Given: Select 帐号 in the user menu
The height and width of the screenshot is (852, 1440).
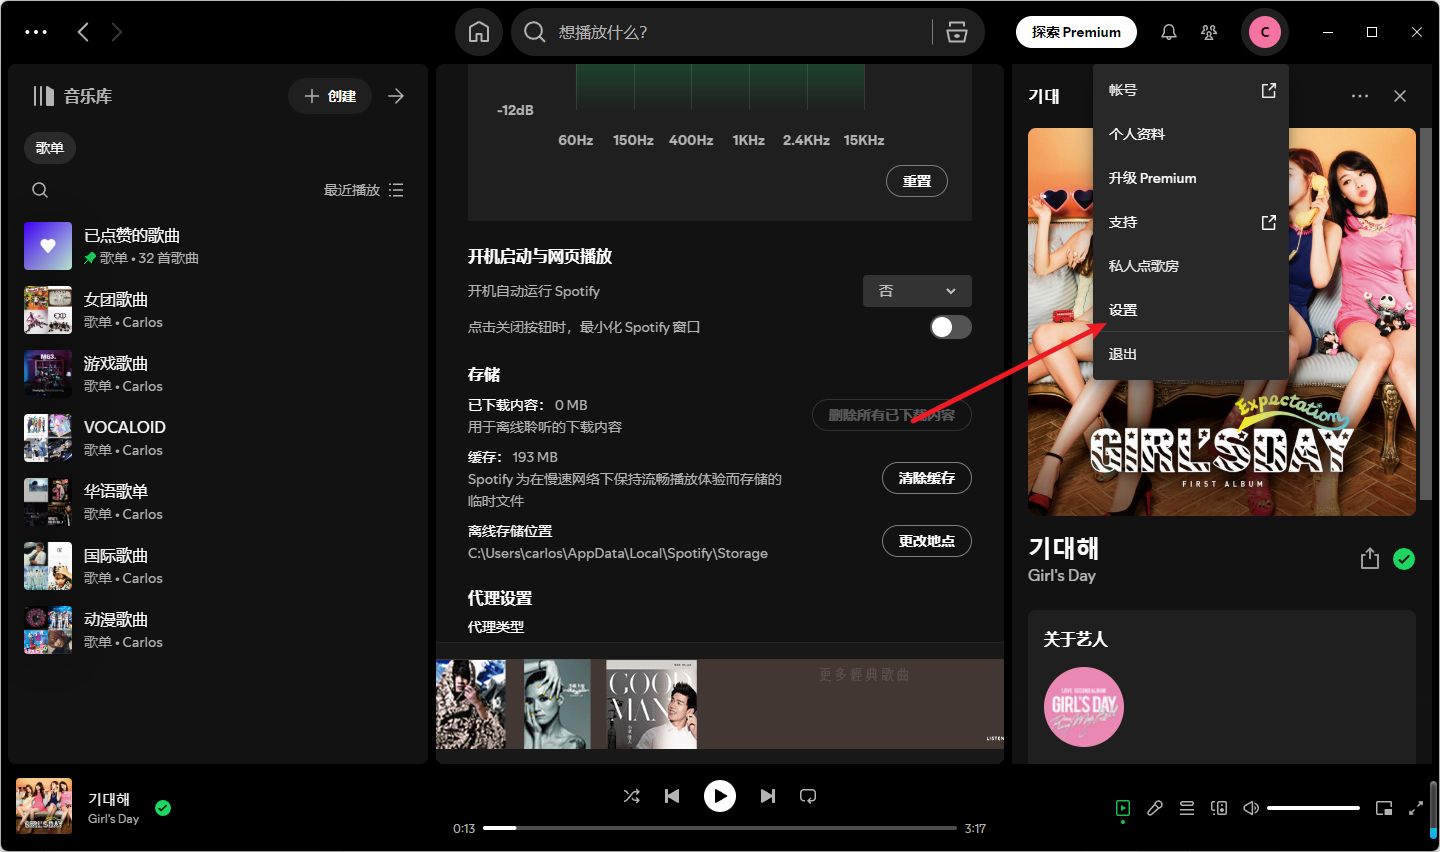Looking at the screenshot, I should (x=1191, y=90).
